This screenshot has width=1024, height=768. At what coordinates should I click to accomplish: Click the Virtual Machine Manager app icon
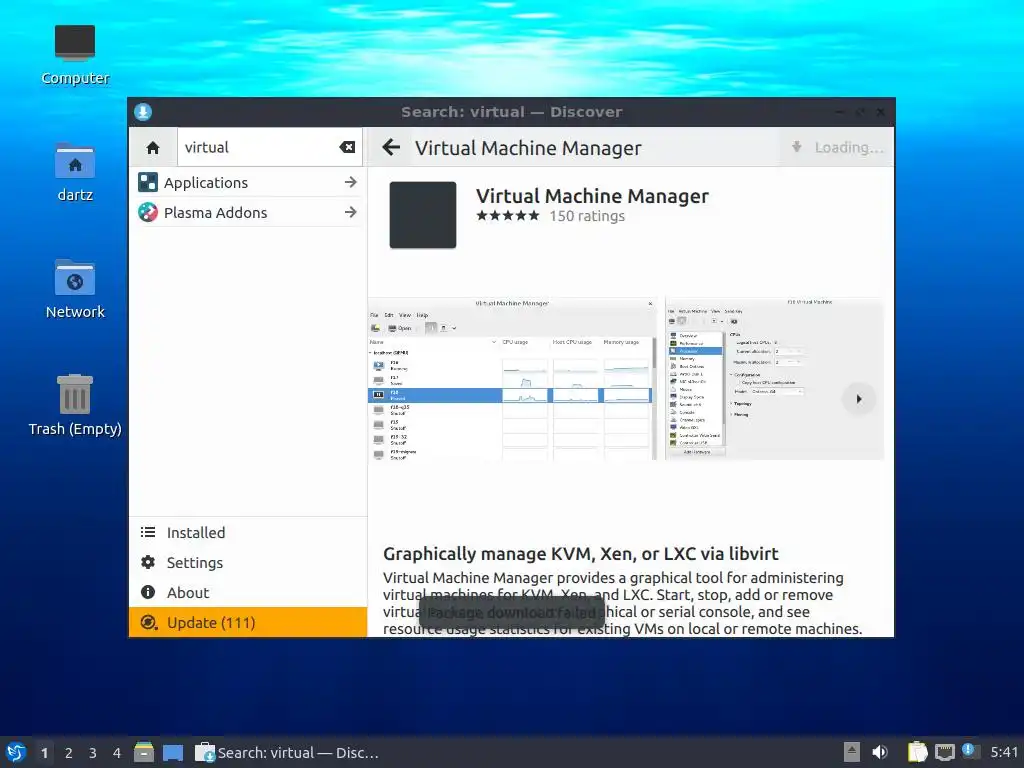[x=423, y=215]
